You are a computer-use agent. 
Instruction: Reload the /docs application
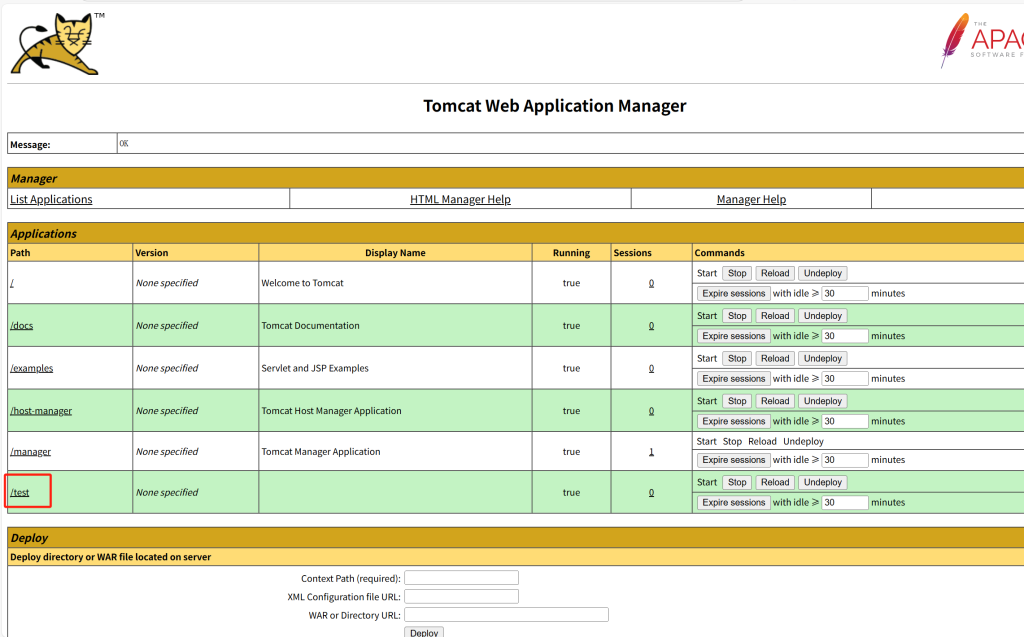(775, 316)
